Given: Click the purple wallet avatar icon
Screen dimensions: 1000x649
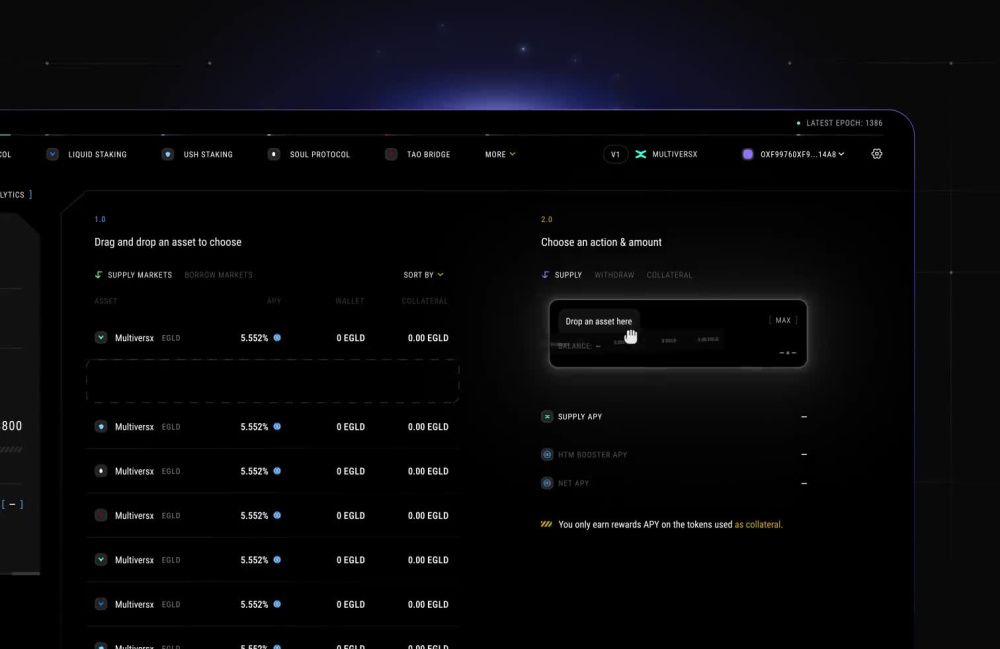Looking at the screenshot, I should (x=747, y=154).
